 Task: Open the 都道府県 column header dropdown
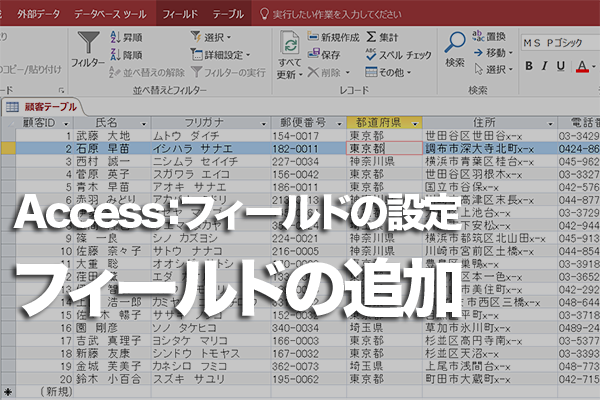point(415,124)
